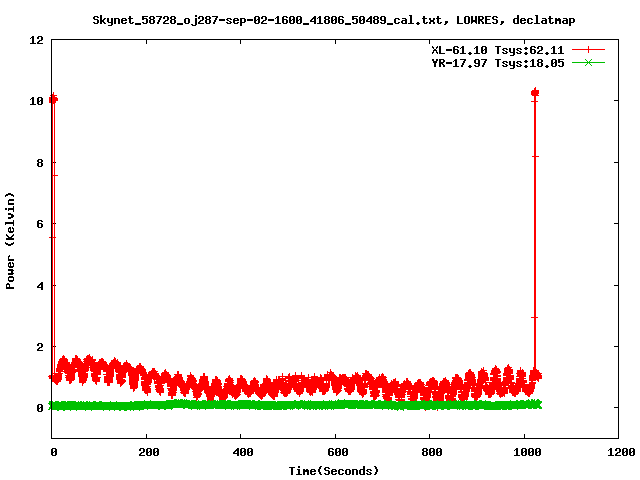640x480 pixels.
Task: Click the y-axis tick label 8
Action: click(x=40, y=163)
